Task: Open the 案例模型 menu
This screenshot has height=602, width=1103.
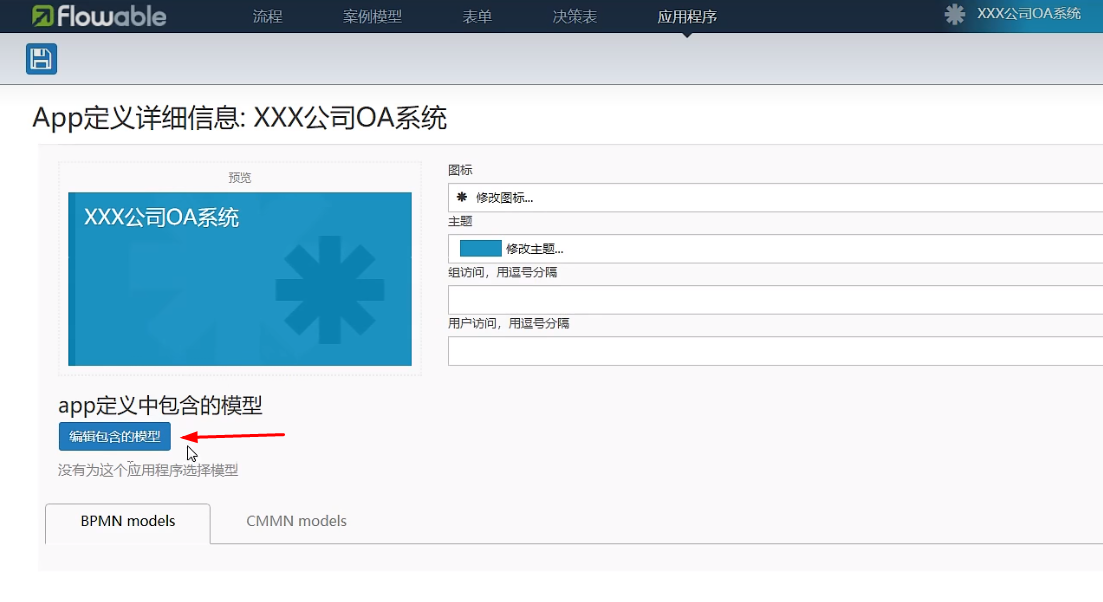Action: 372,16
